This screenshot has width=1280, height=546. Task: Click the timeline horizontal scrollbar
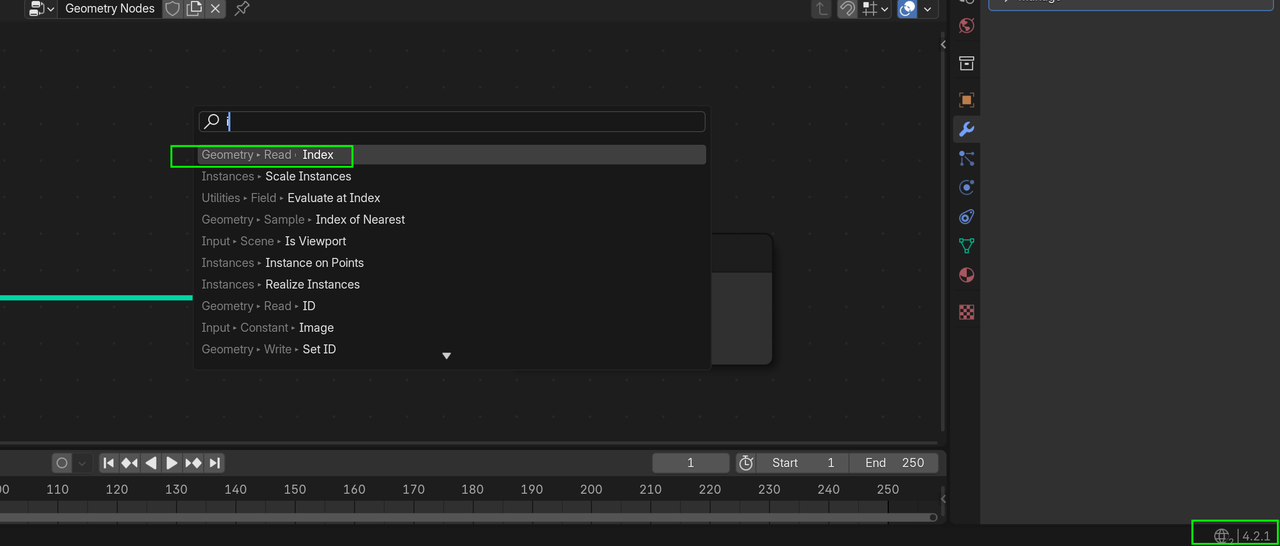coord(466,517)
